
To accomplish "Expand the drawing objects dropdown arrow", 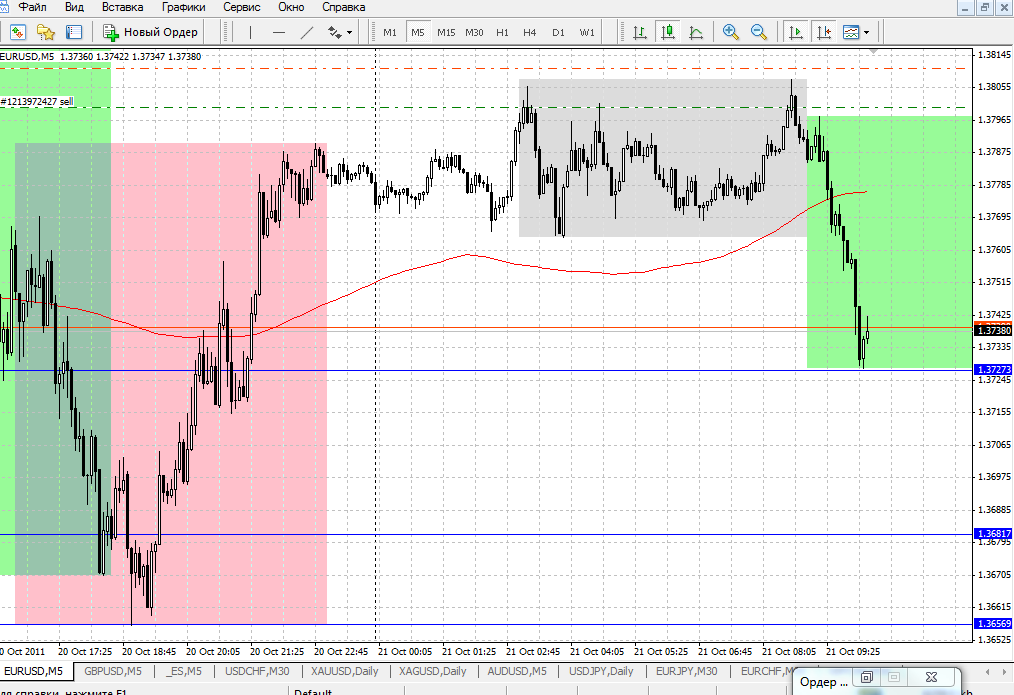I will (350, 32).
